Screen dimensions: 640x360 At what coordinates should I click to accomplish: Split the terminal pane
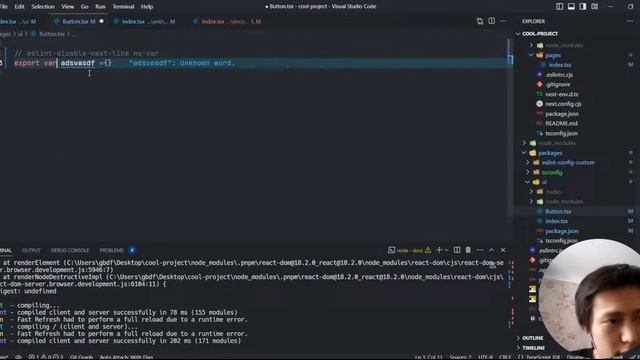coord(457,250)
